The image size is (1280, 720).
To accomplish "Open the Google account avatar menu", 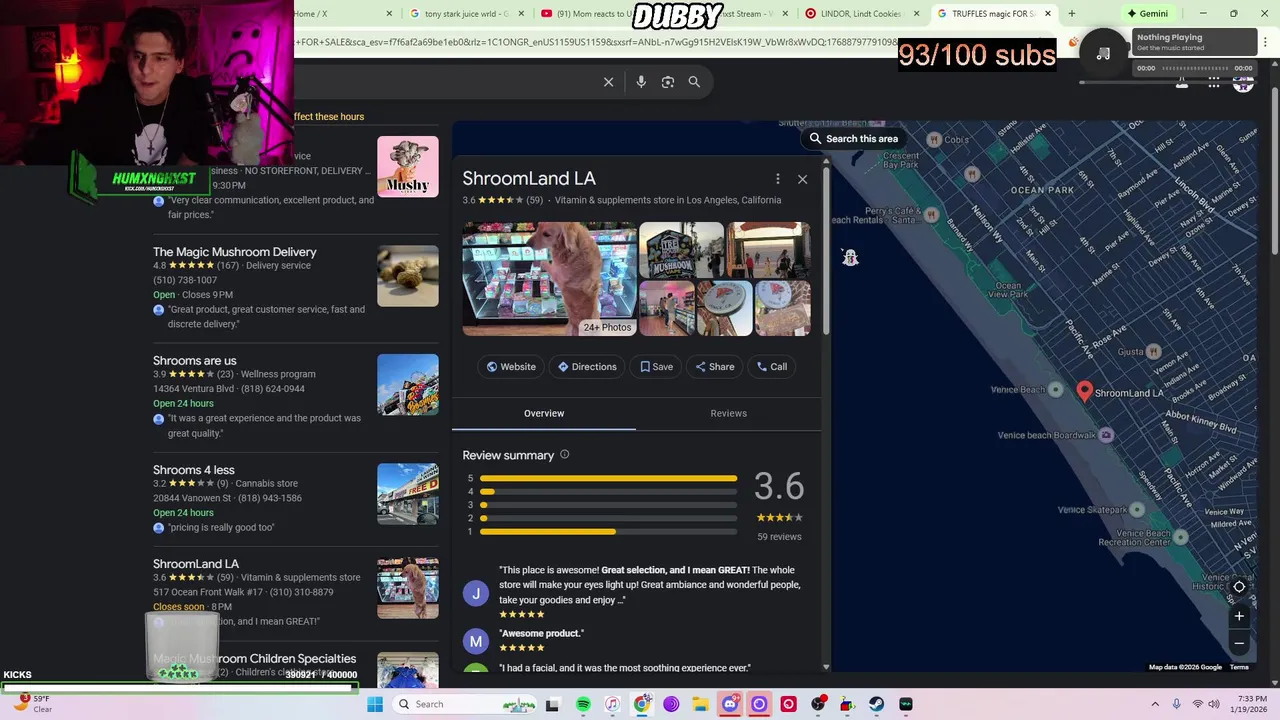I will 1243,84.
